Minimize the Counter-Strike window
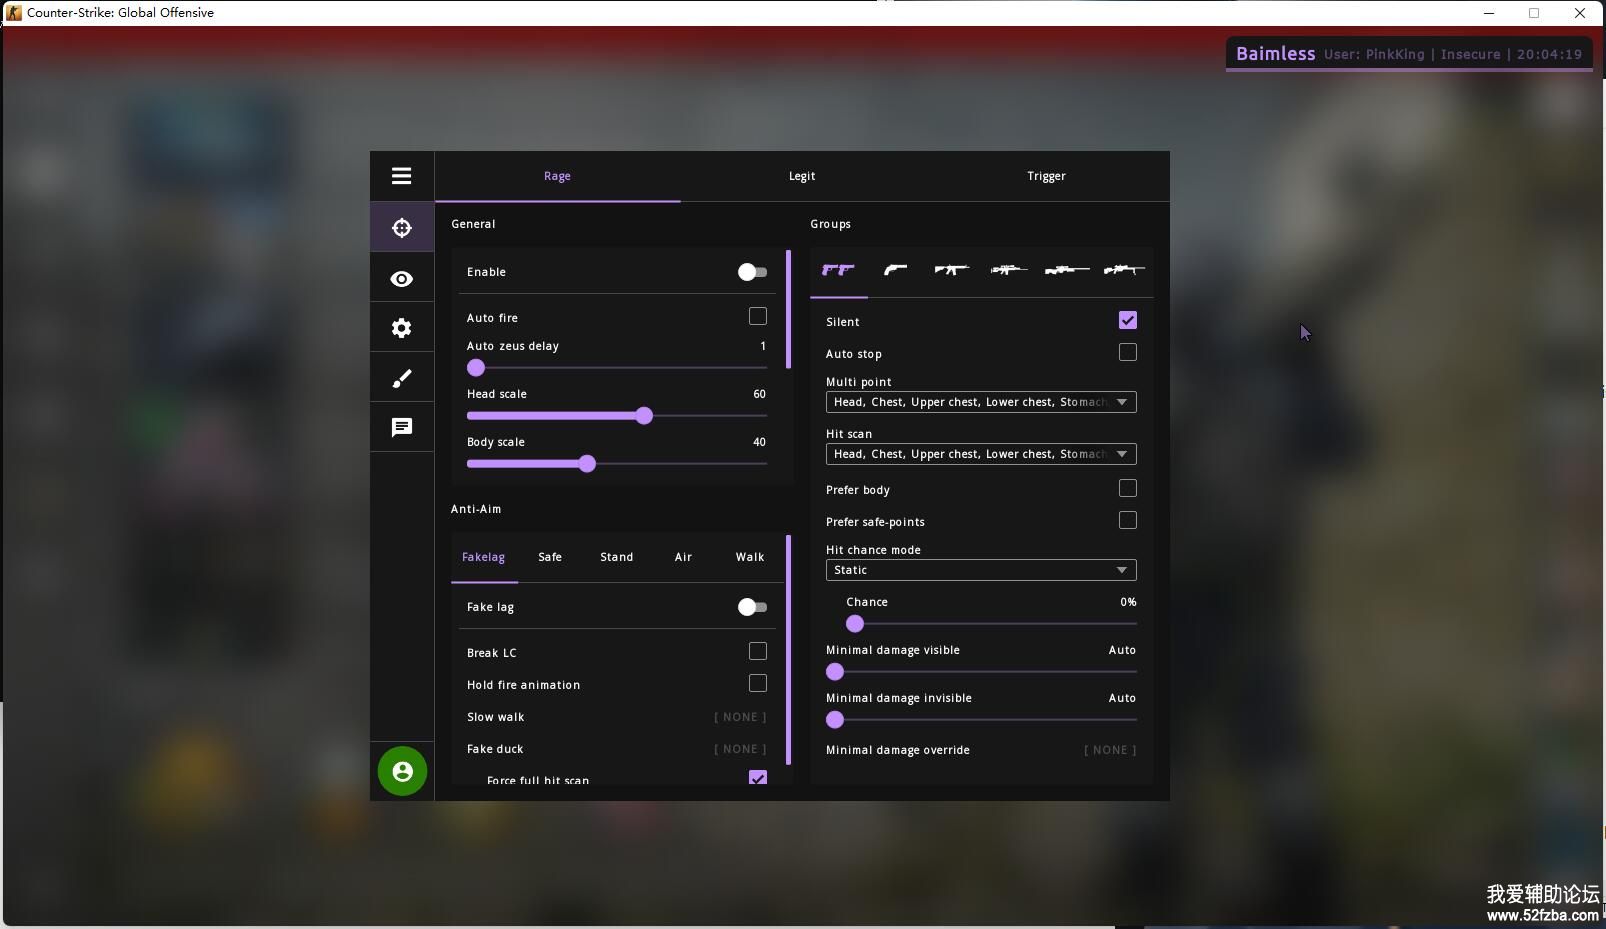Screen dimensions: 1606x929 click(1489, 13)
